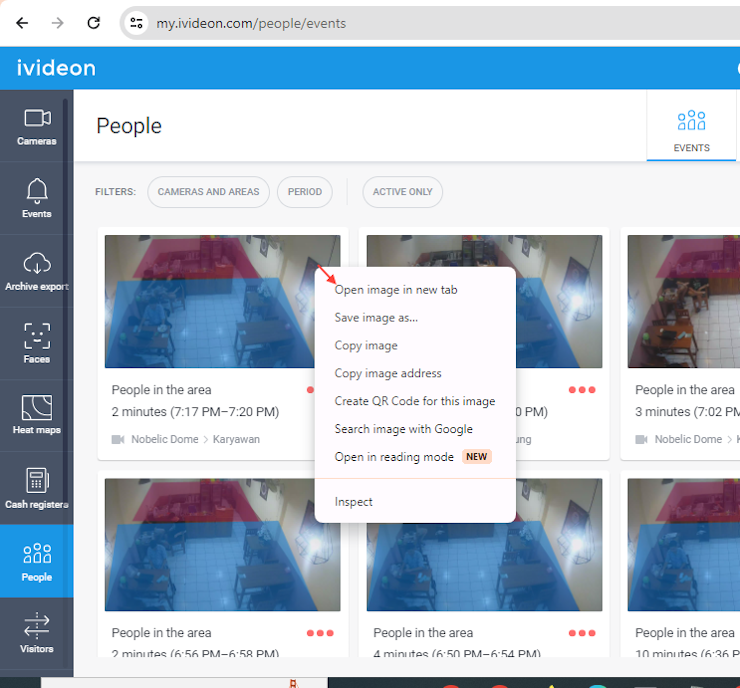Choose Create QR Code for this image

click(415, 401)
